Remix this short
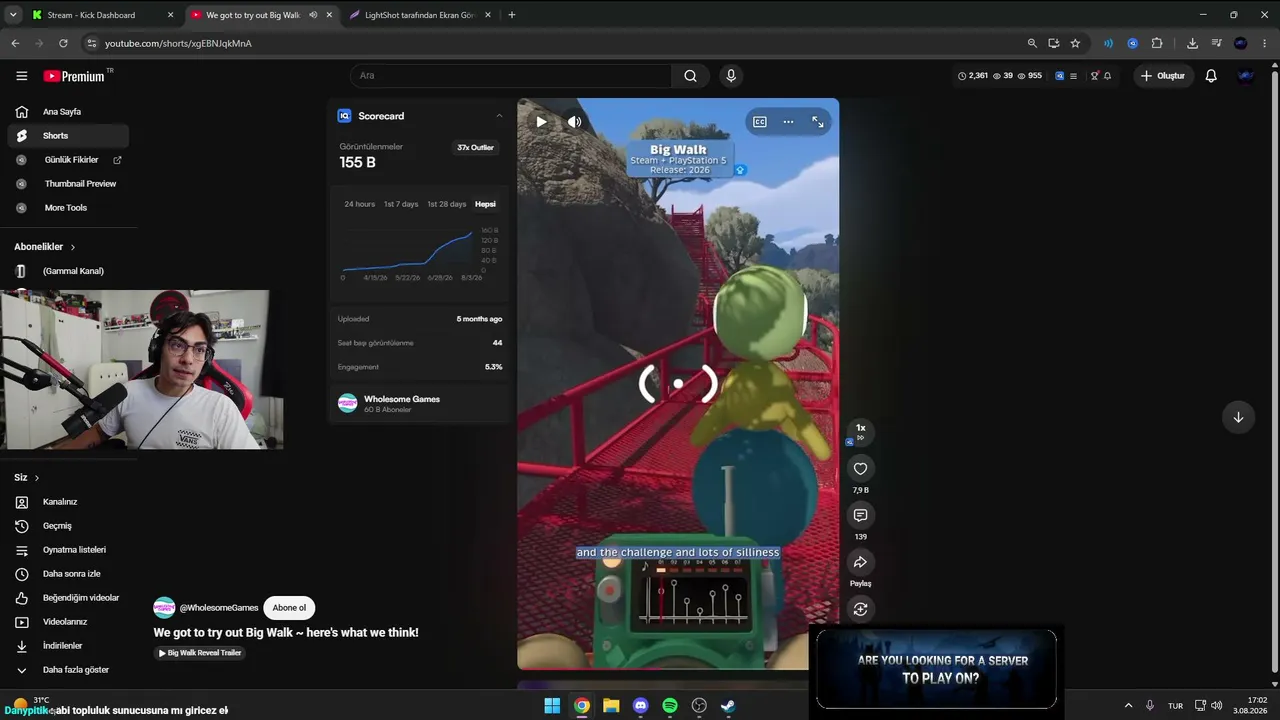Image resolution: width=1280 pixels, height=720 pixels. 860,609
